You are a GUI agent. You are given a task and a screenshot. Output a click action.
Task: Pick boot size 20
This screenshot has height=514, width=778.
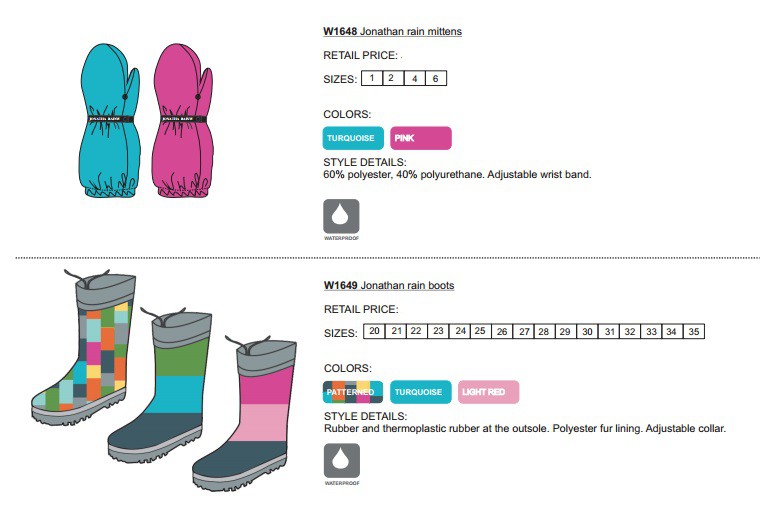coord(374,331)
